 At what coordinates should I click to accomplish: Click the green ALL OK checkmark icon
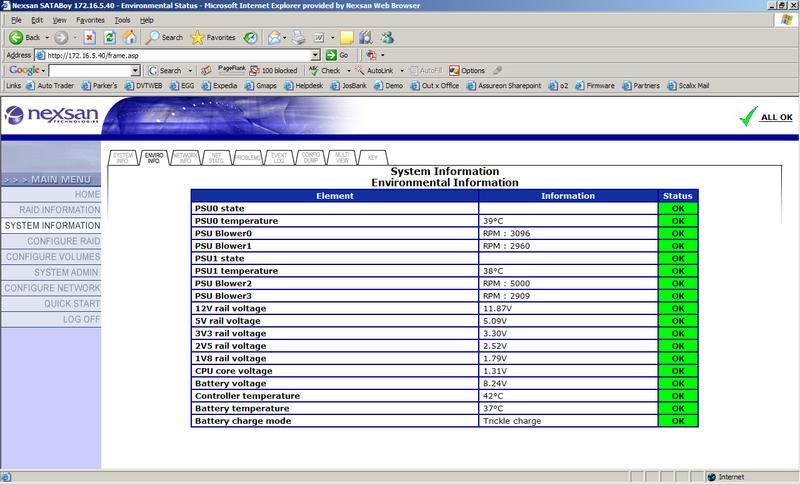pyautogui.click(x=748, y=116)
